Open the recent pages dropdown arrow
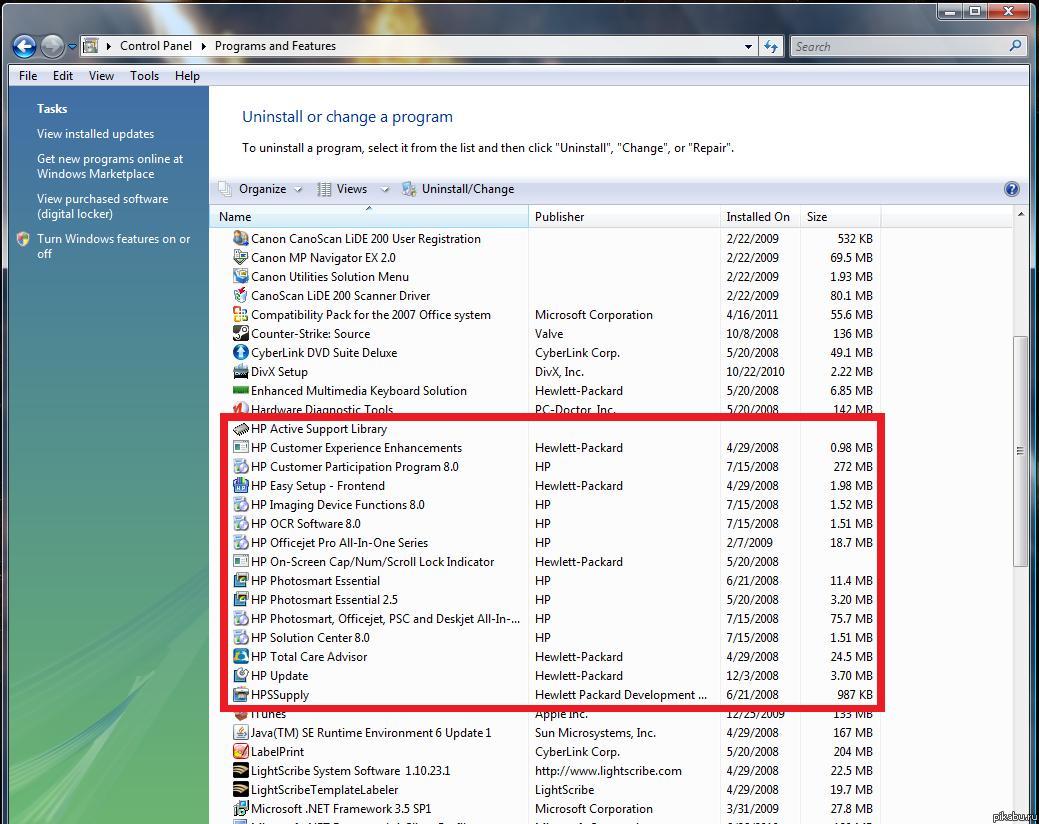This screenshot has height=824, width=1039. click(72, 46)
